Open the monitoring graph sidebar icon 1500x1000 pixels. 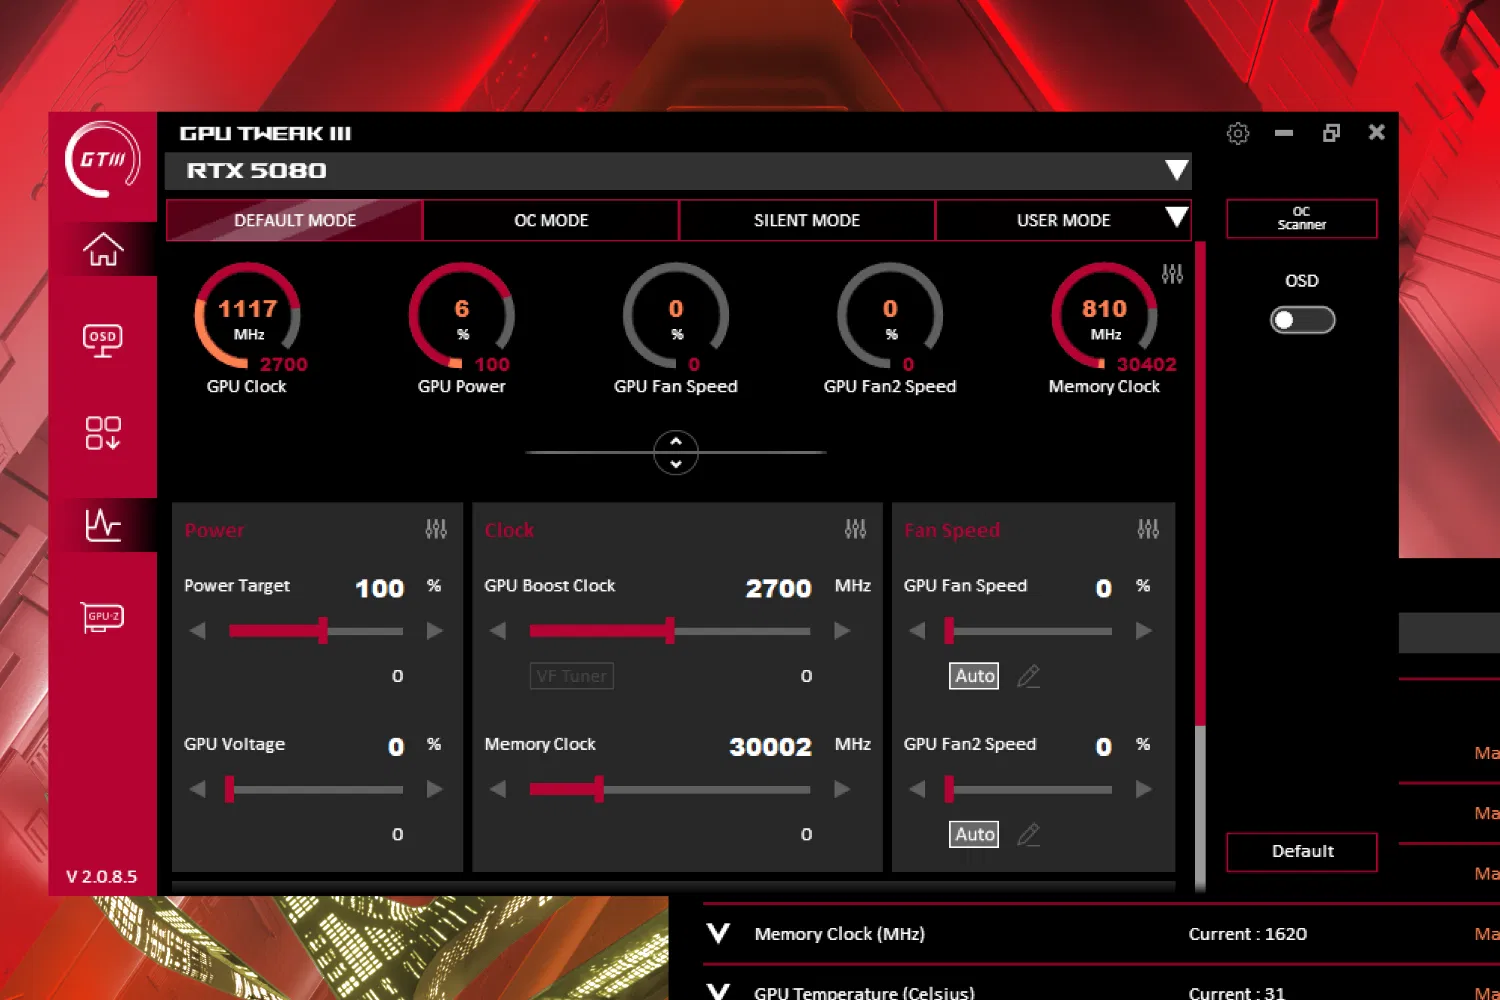pyautogui.click(x=103, y=524)
